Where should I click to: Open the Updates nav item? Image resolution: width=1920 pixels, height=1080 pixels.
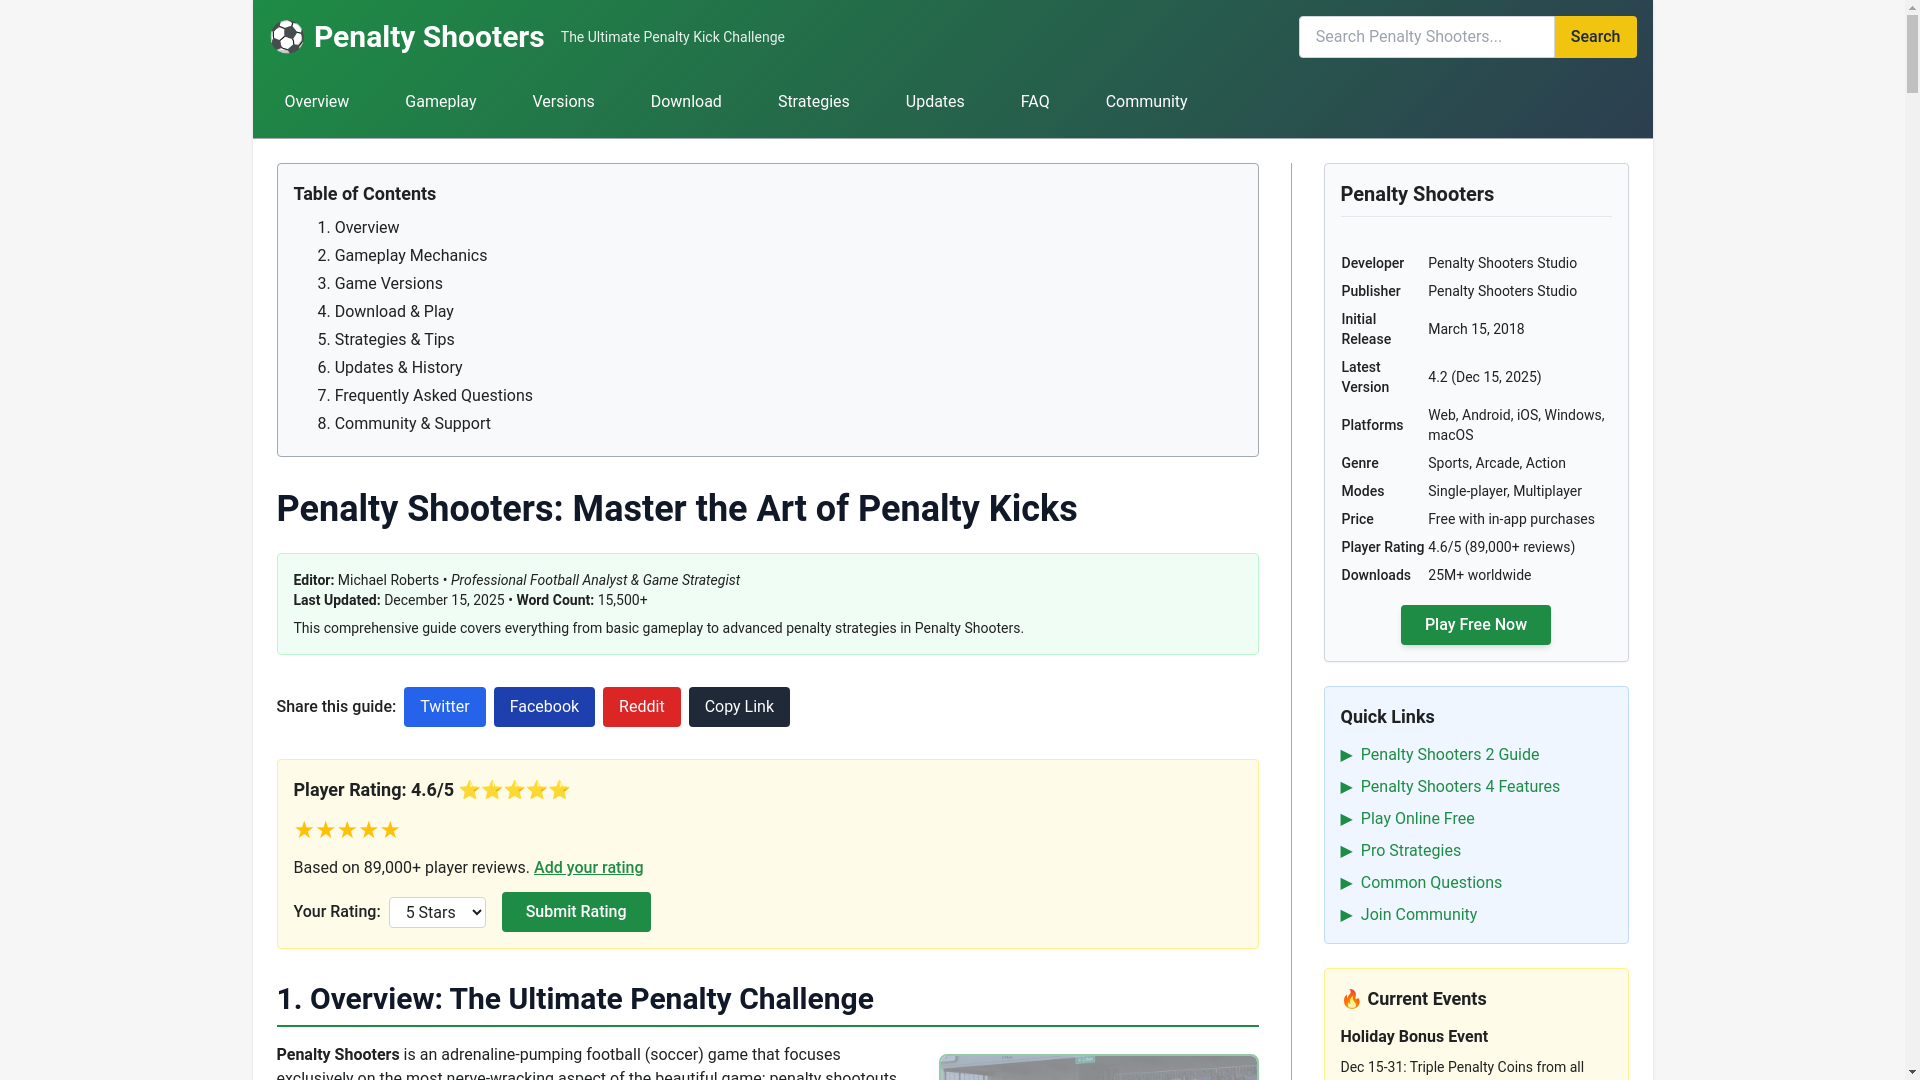(x=935, y=102)
